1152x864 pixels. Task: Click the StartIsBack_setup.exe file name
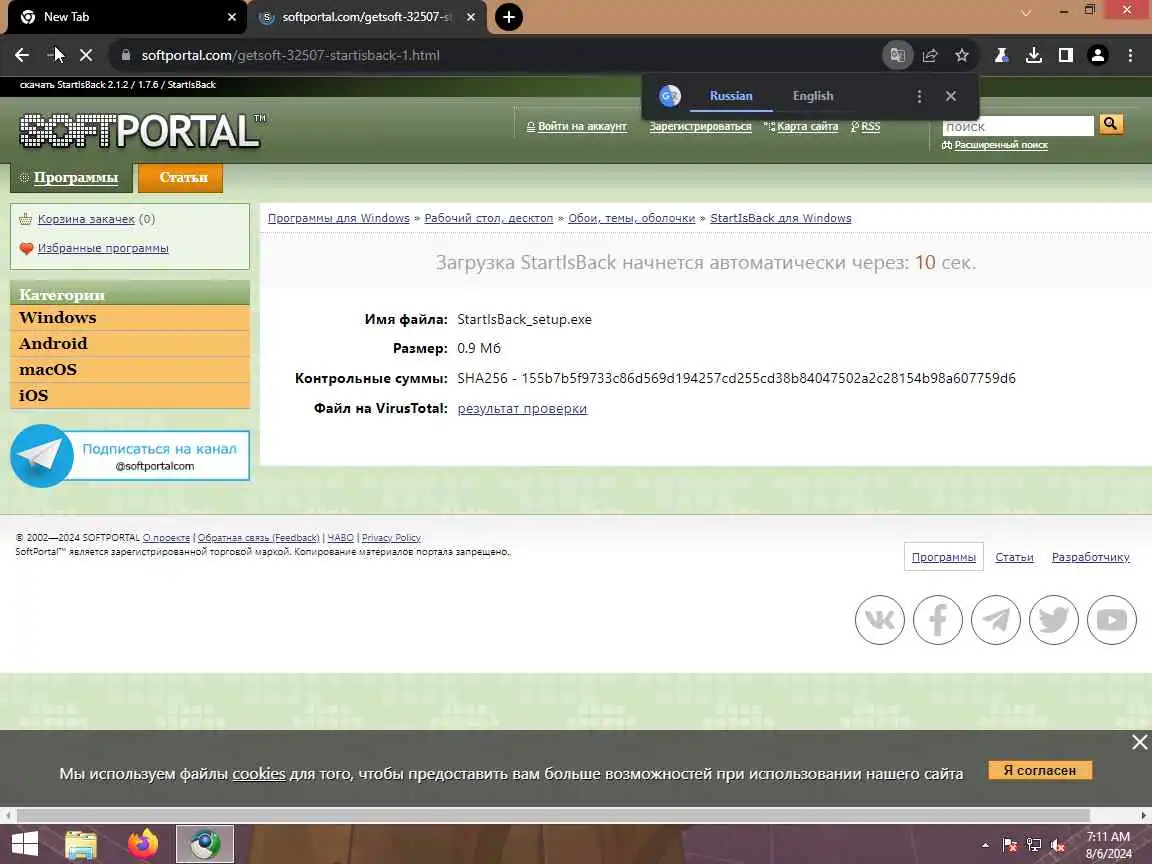[x=524, y=320]
